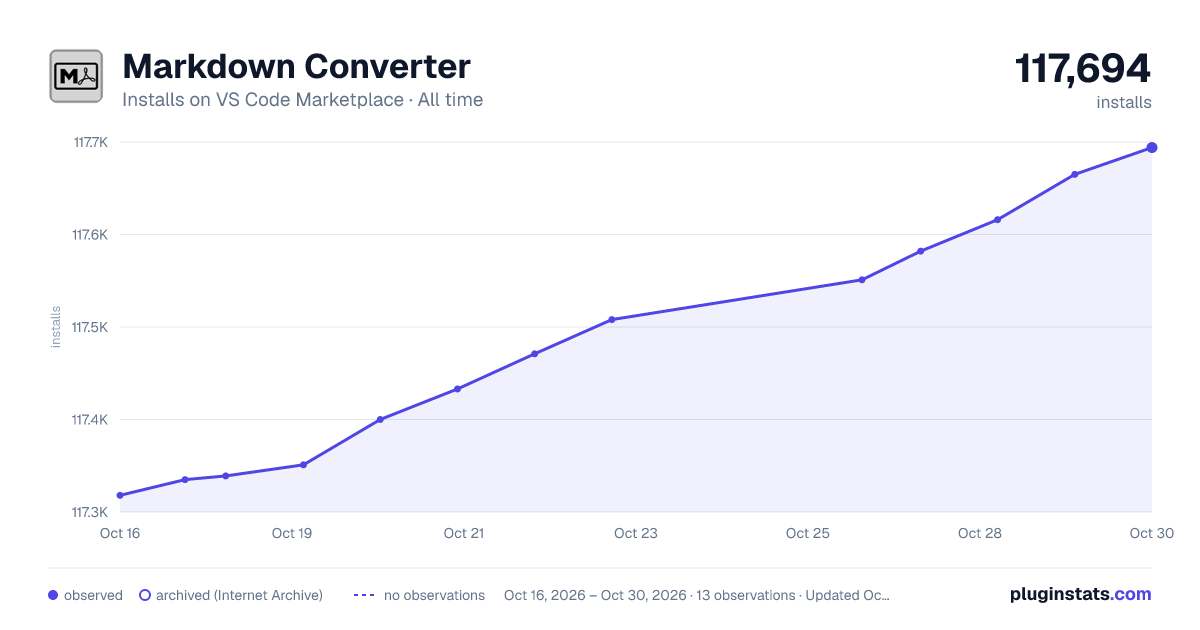The image size is (1200, 630).
Task: Click the data point just left of Oct 23
Action: [x=612, y=320]
